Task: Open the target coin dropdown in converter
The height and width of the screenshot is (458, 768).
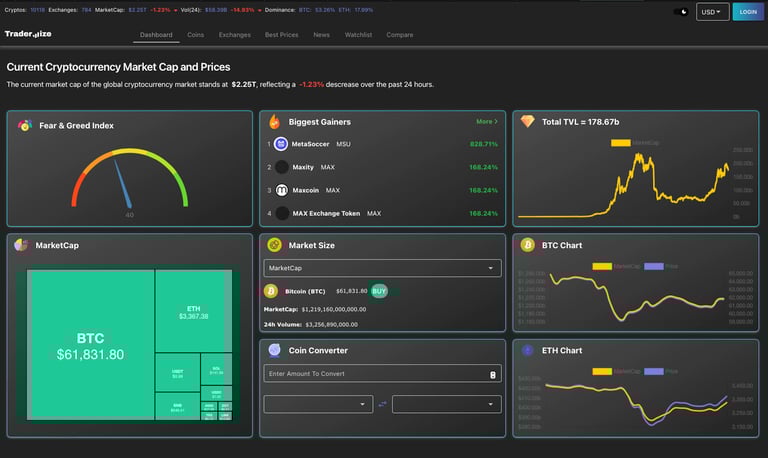Action: (446, 404)
